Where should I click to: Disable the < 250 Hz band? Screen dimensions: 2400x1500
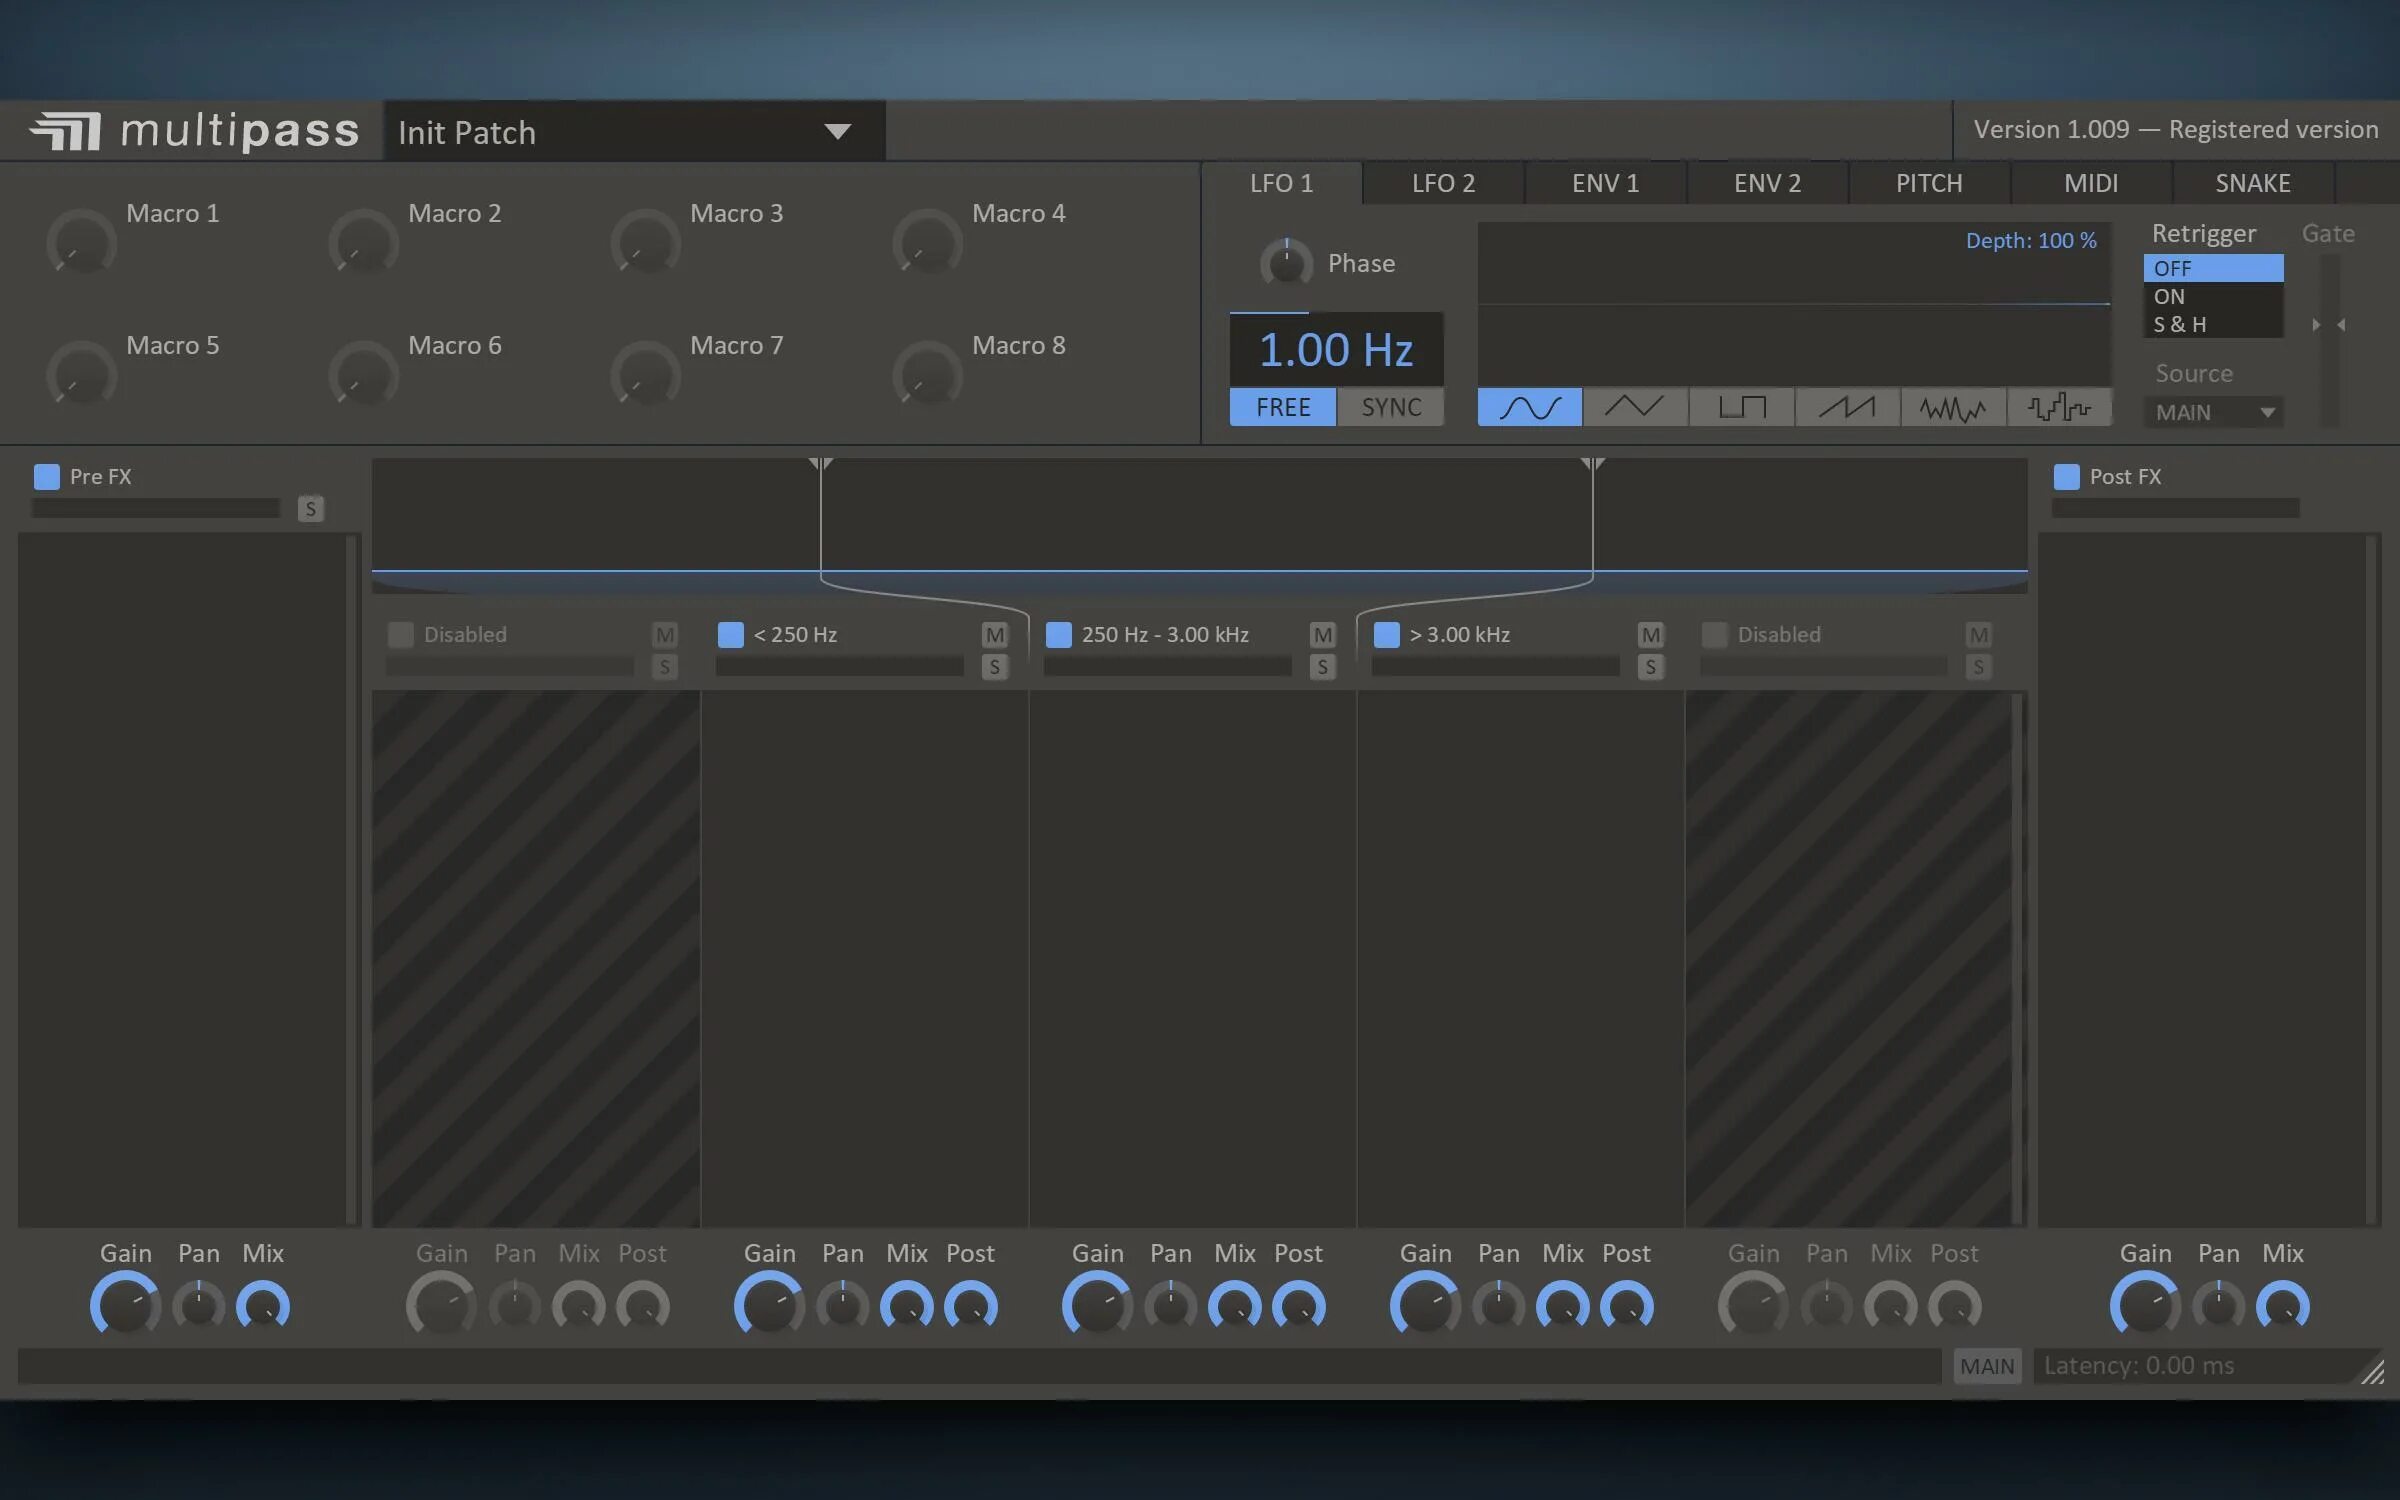point(731,635)
